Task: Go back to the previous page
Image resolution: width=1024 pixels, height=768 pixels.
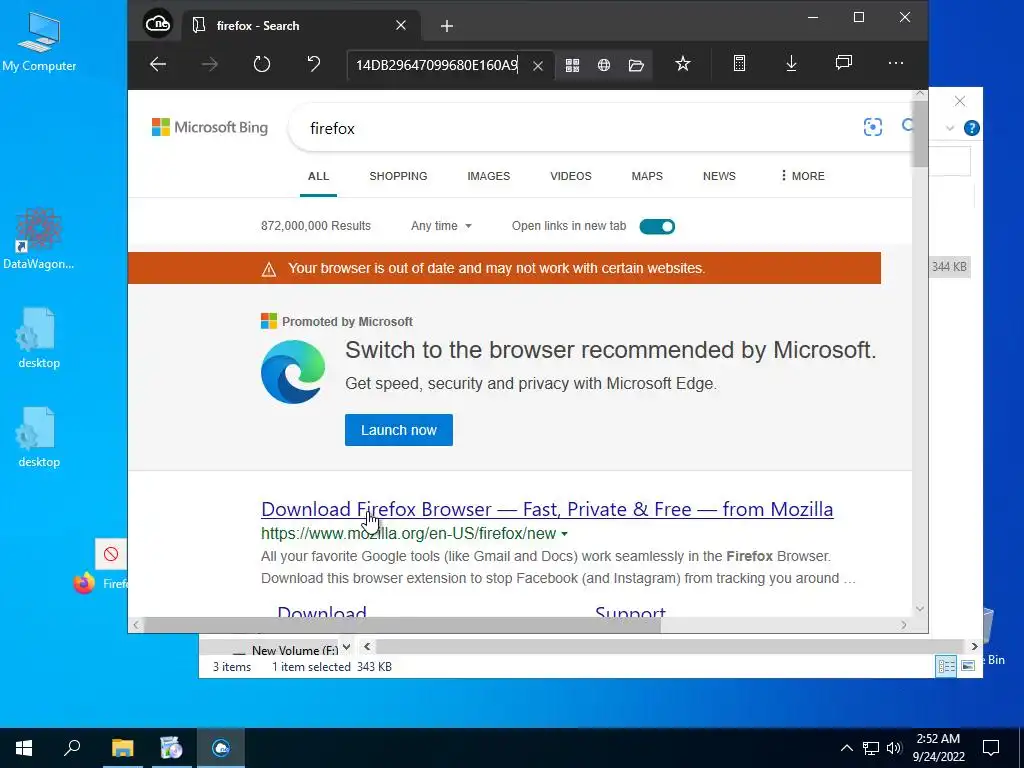Action: click(158, 64)
